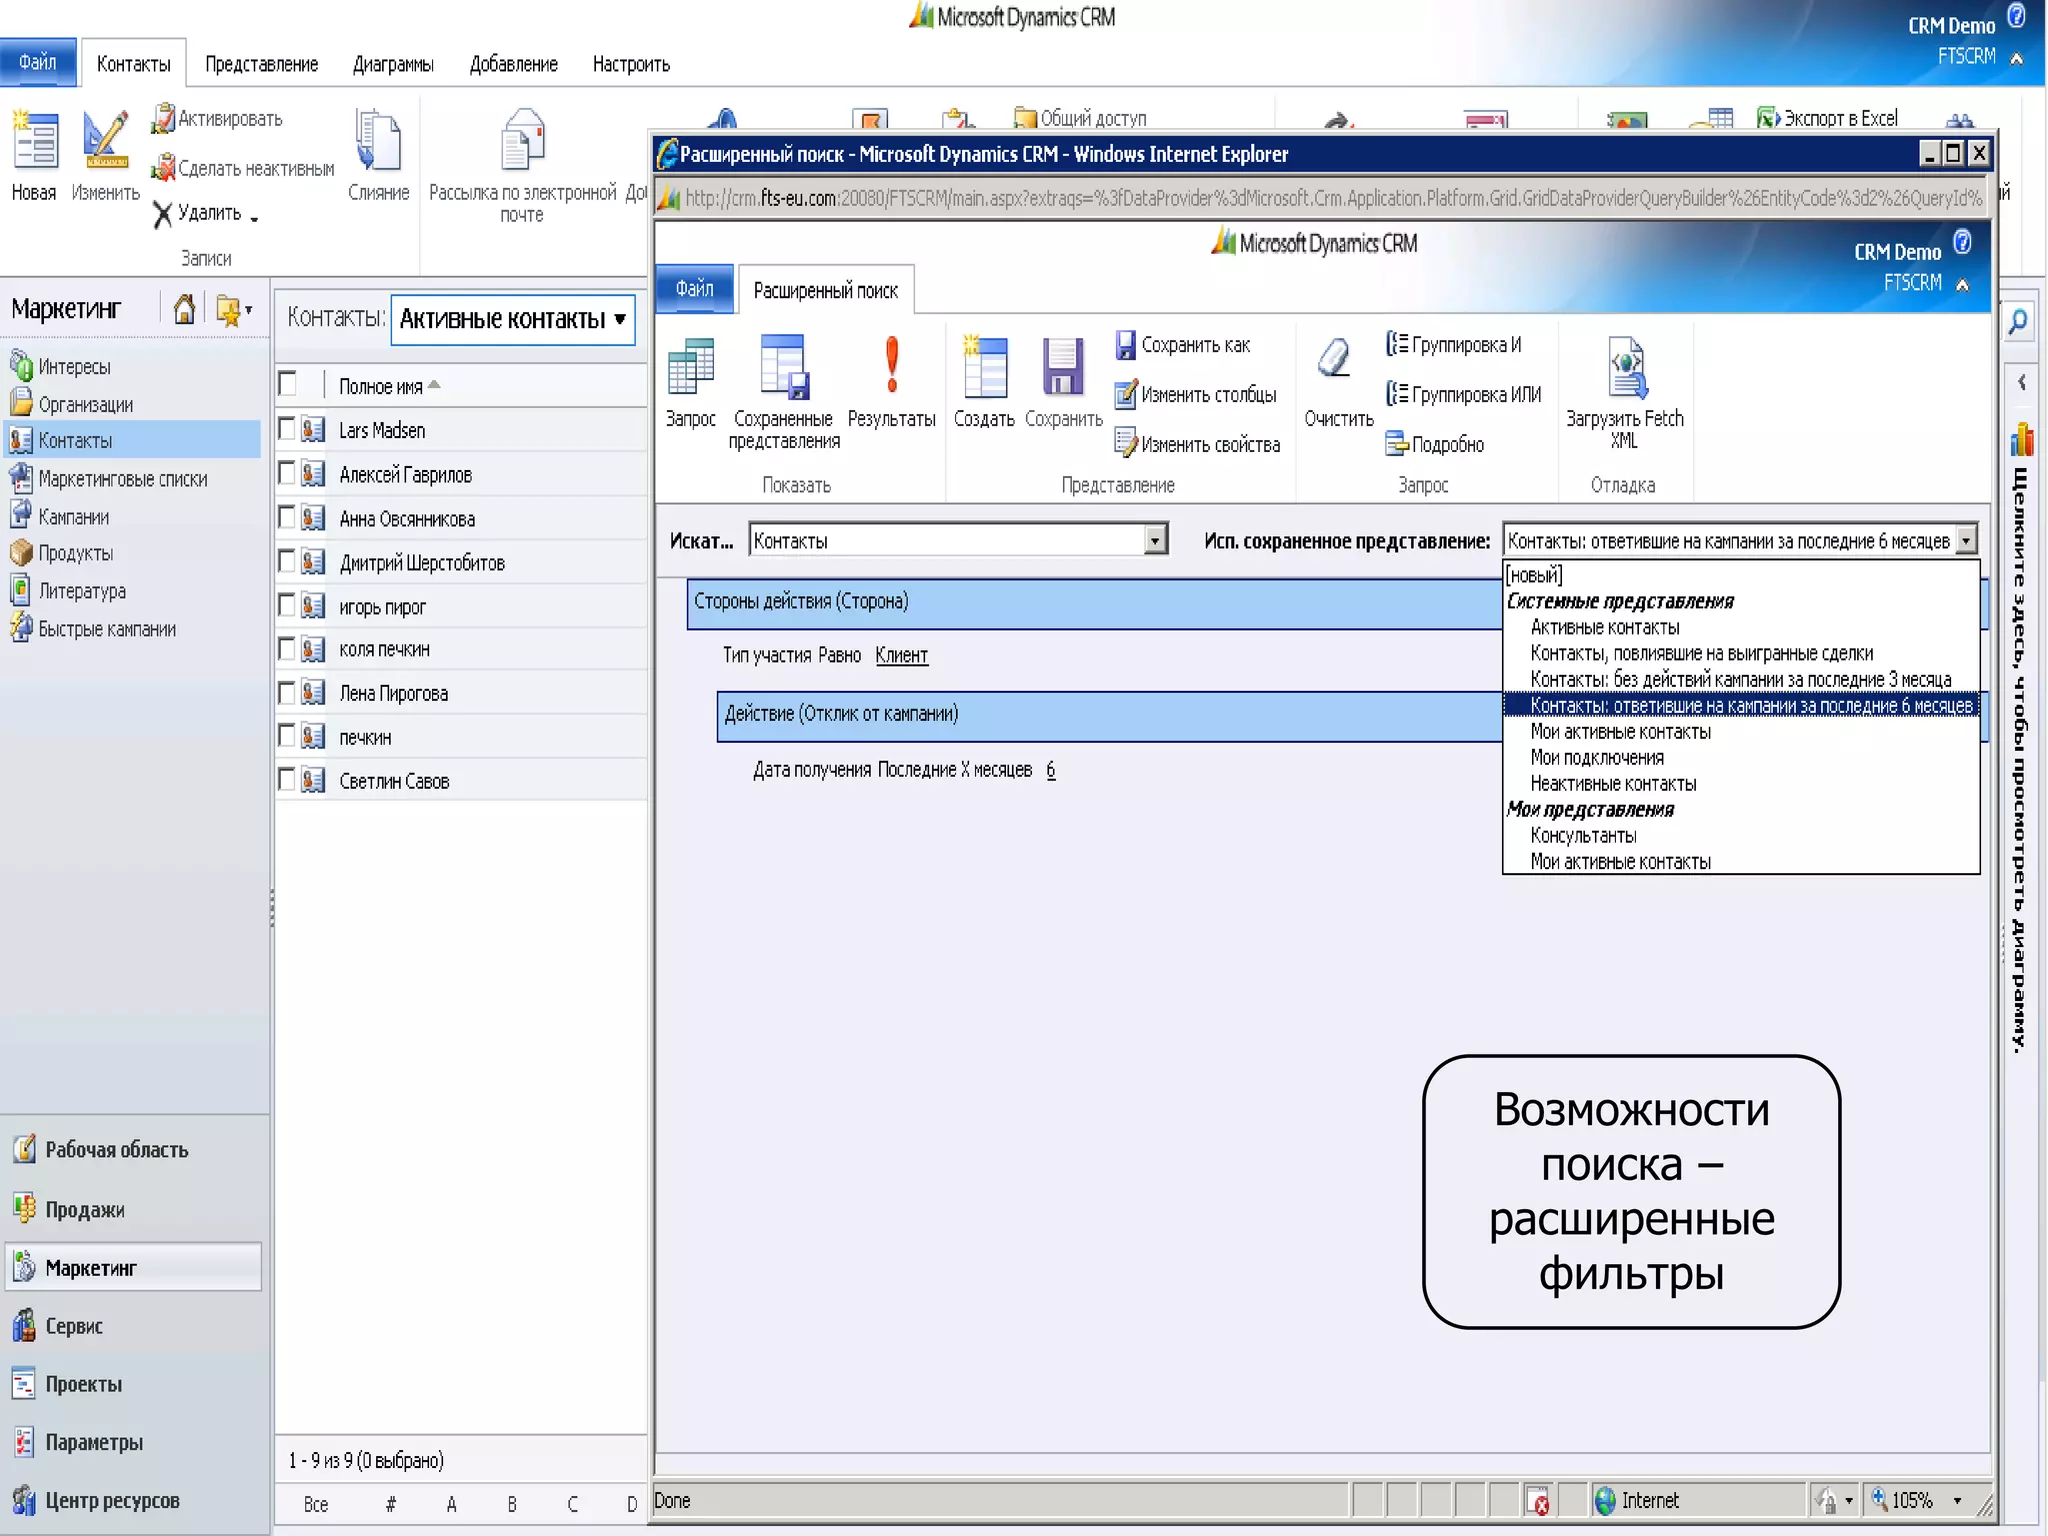
Task: Click the Load Fetch XML (Загрузить Fetch XML) icon
Action: (x=1625, y=367)
